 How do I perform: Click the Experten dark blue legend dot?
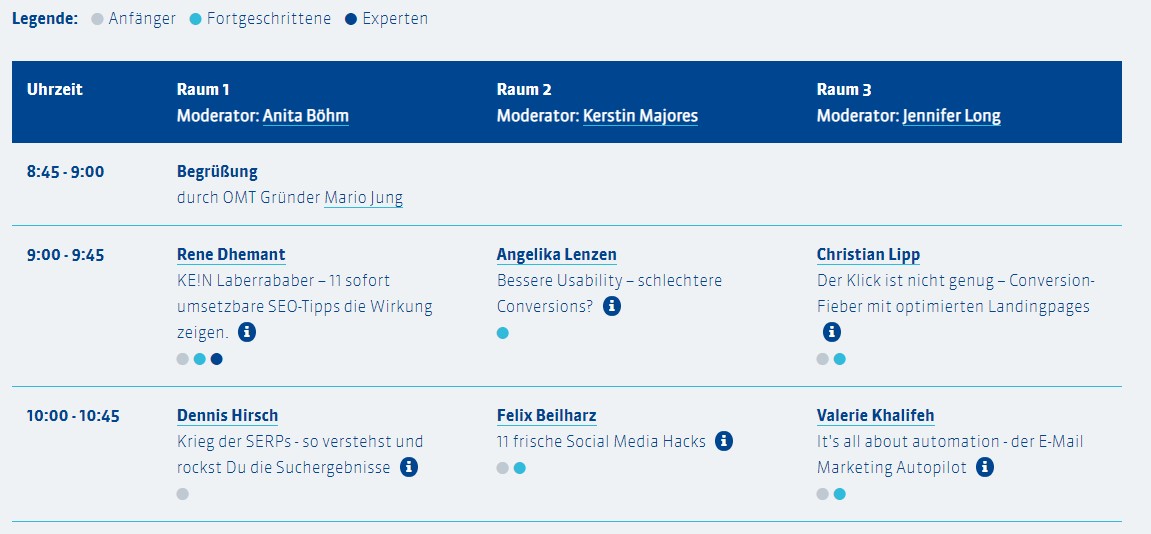point(351,19)
